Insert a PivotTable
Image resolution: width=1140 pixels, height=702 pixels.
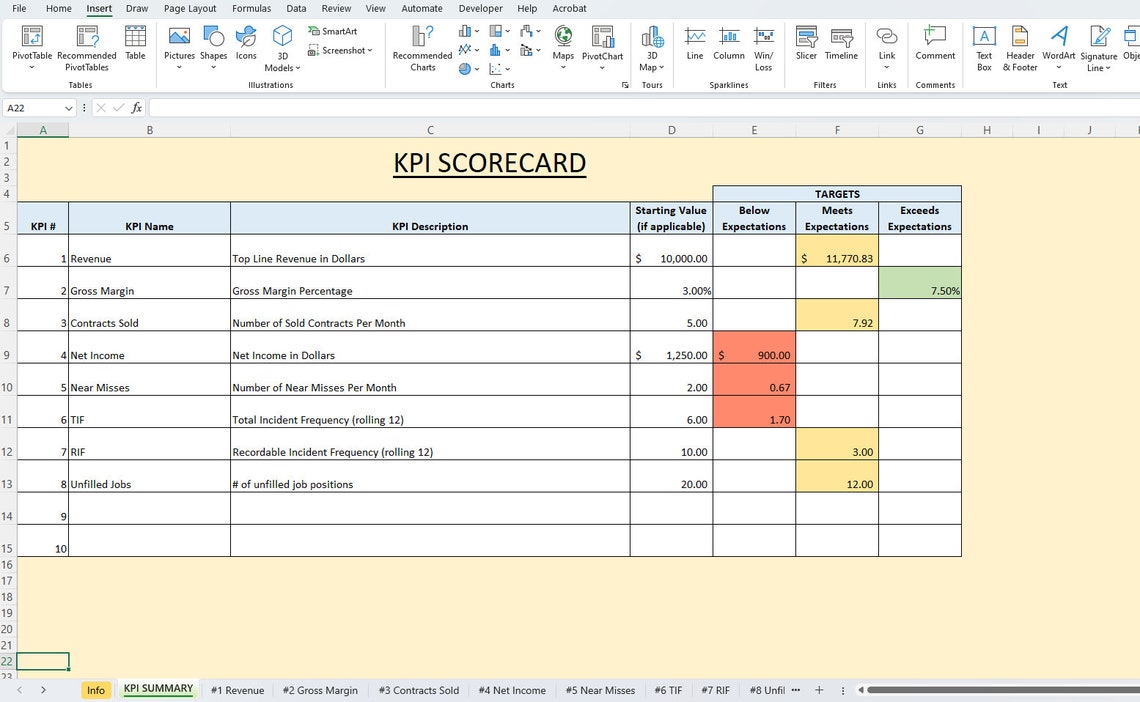click(x=31, y=47)
